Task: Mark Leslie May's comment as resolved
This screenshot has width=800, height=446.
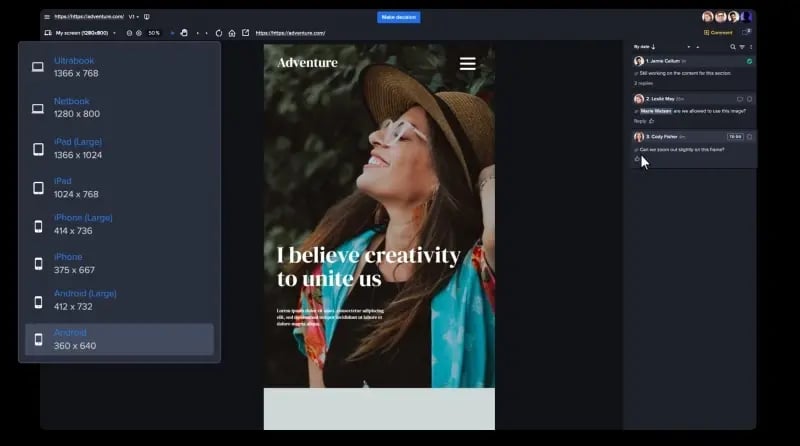Action: pyautogui.click(x=749, y=99)
